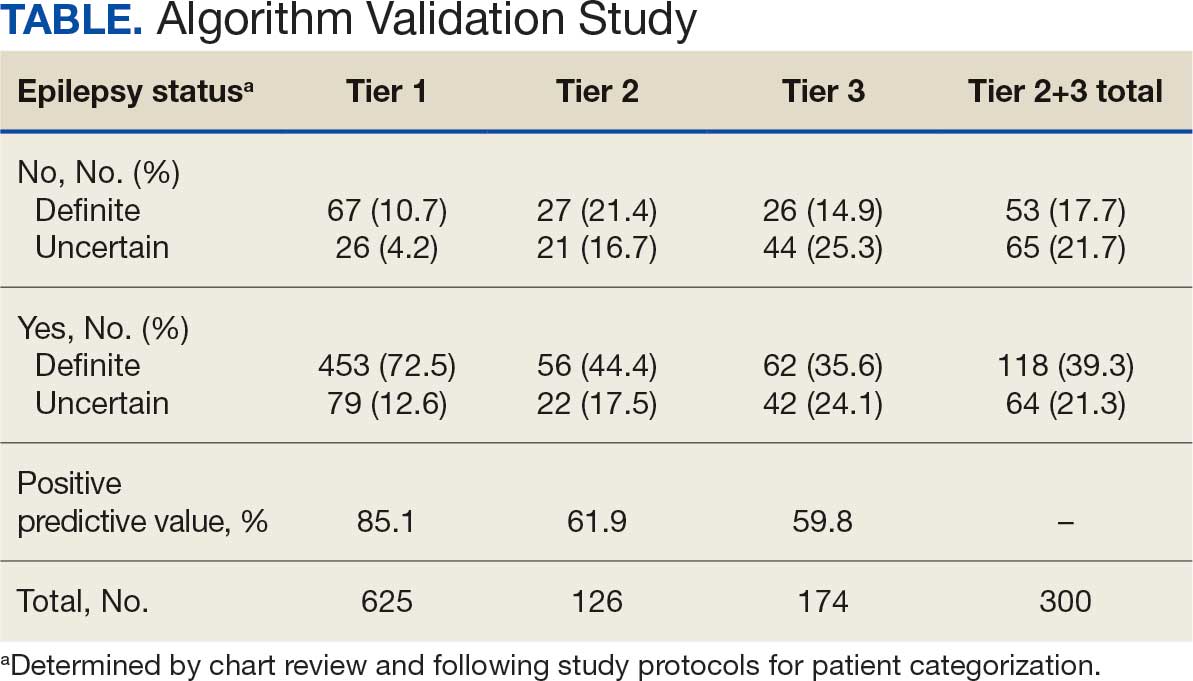Image resolution: width=1193 pixels, height=681 pixels.
Task: Select the Positive predictive value row label
Action: tap(143, 503)
